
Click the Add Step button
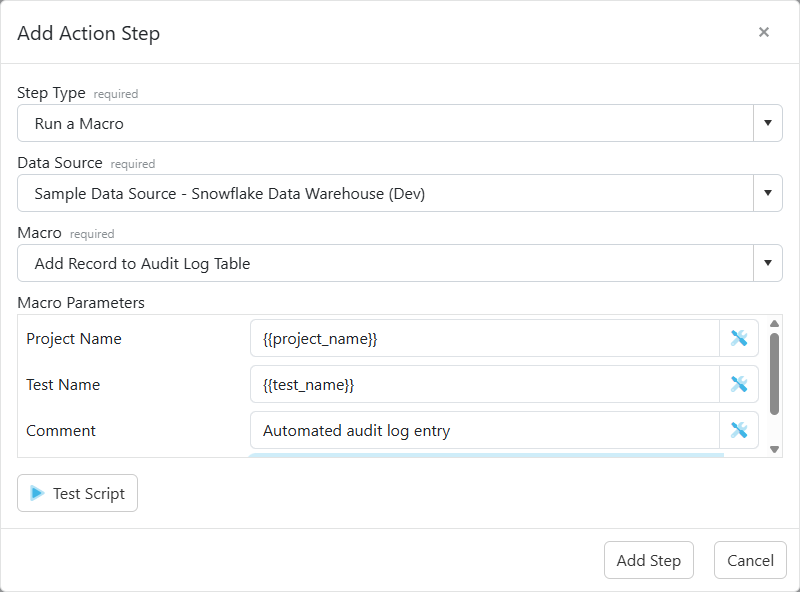pos(648,560)
